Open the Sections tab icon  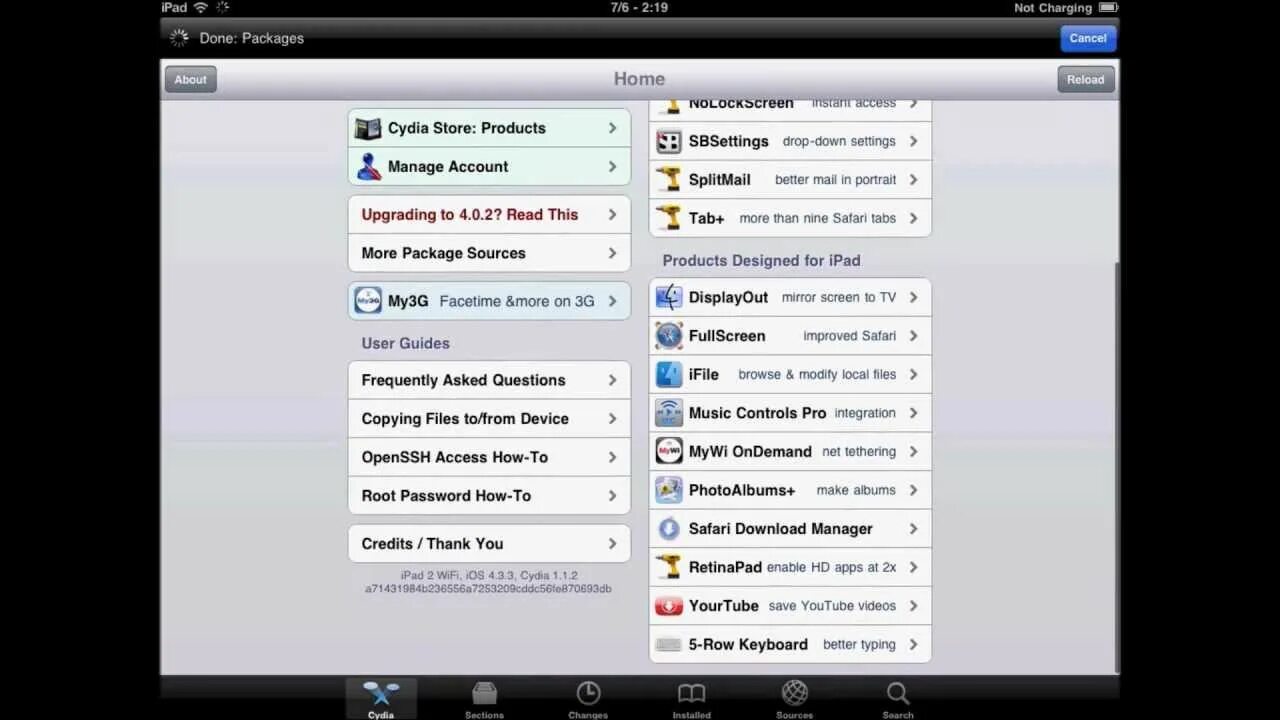pos(485,693)
